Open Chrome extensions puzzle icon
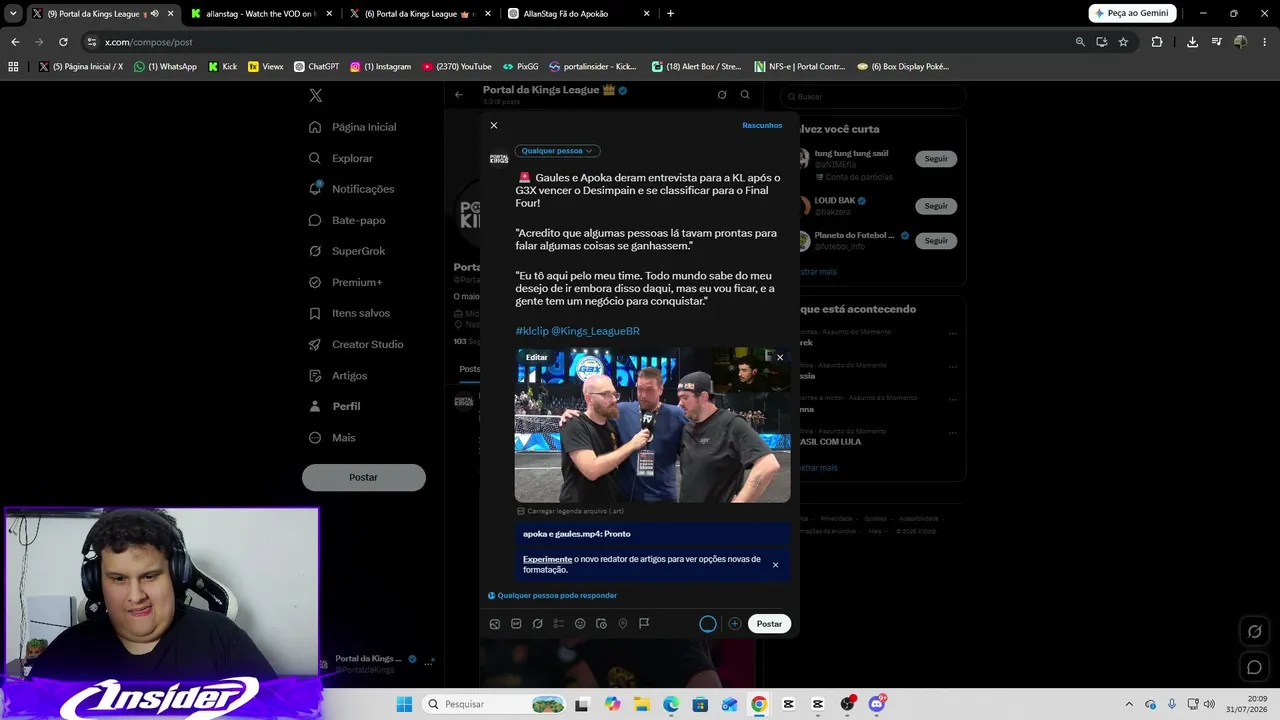Image resolution: width=1280 pixels, height=720 pixels. coord(1157,42)
